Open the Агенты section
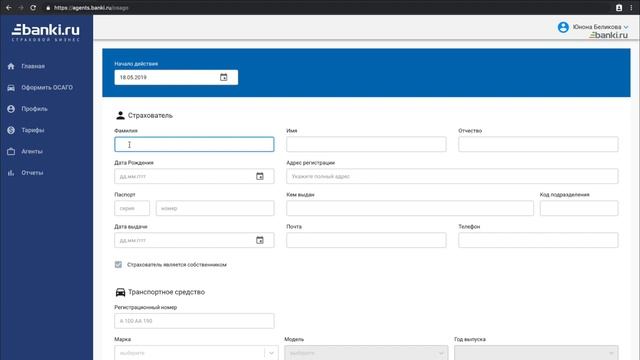The image size is (640, 360). (x=32, y=151)
